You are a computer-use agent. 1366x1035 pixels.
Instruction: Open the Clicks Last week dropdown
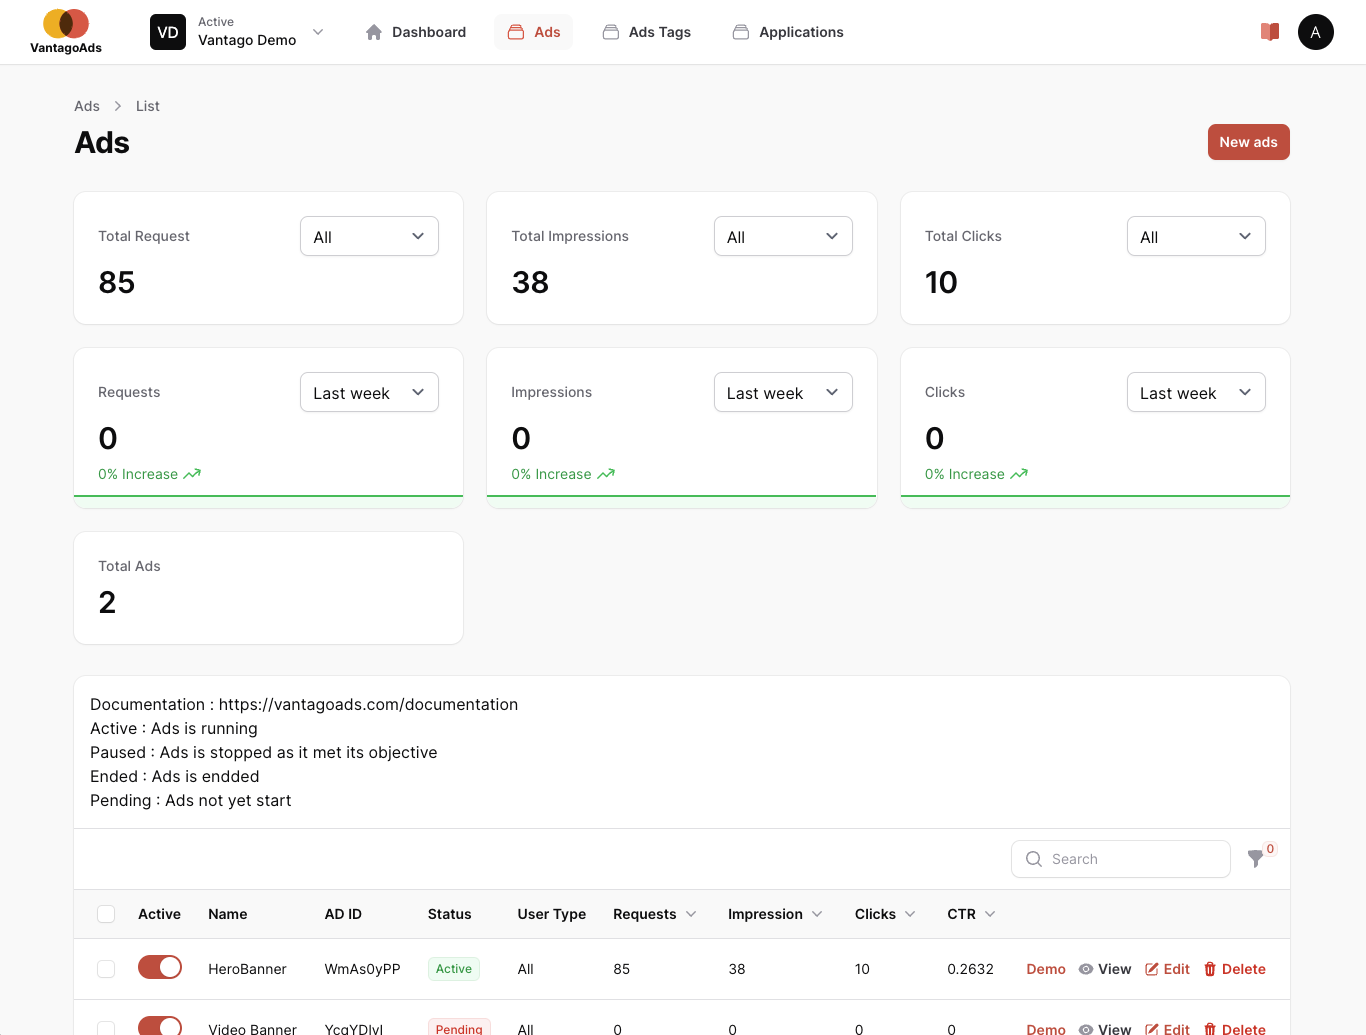(1196, 392)
